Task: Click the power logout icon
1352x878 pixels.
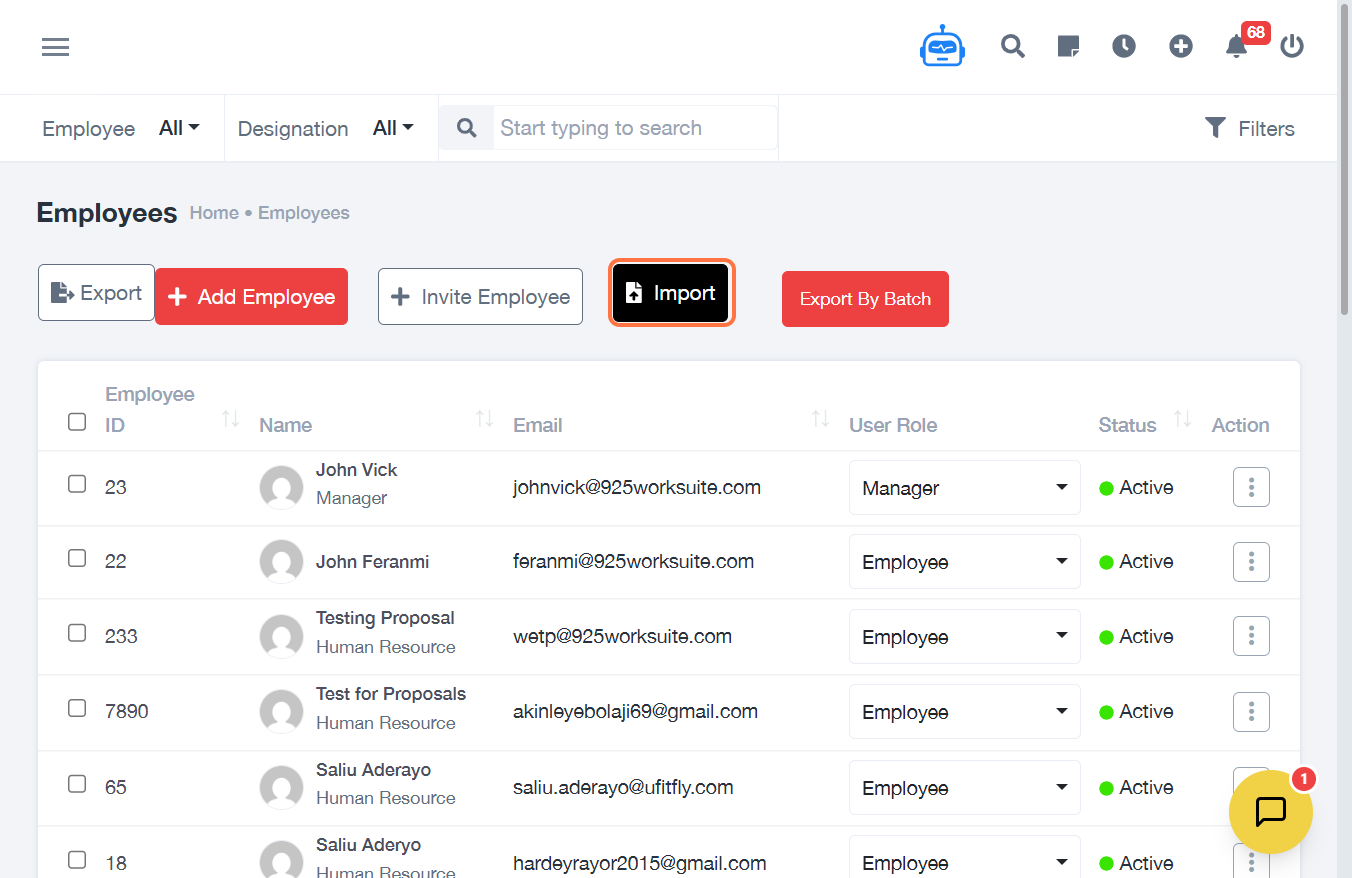Action: [1292, 46]
